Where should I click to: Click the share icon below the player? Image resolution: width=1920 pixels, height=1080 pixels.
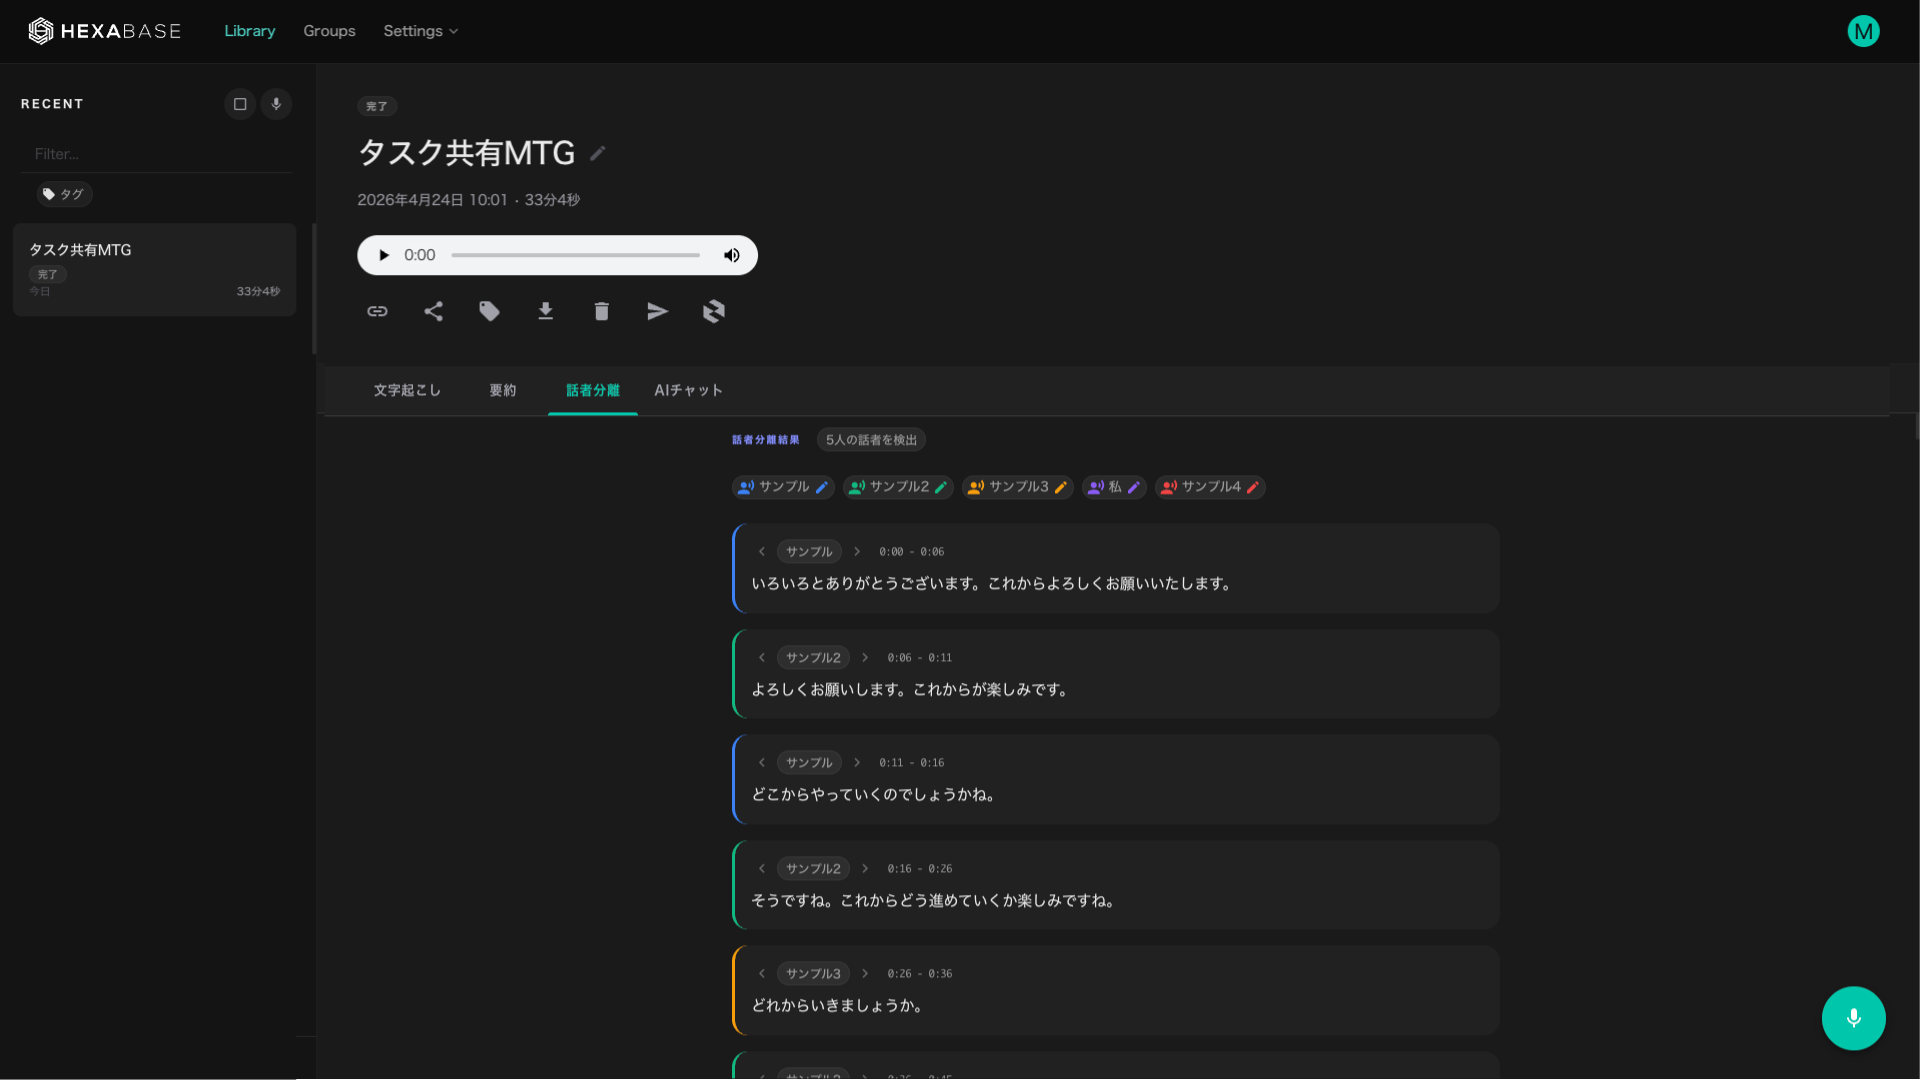point(433,311)
